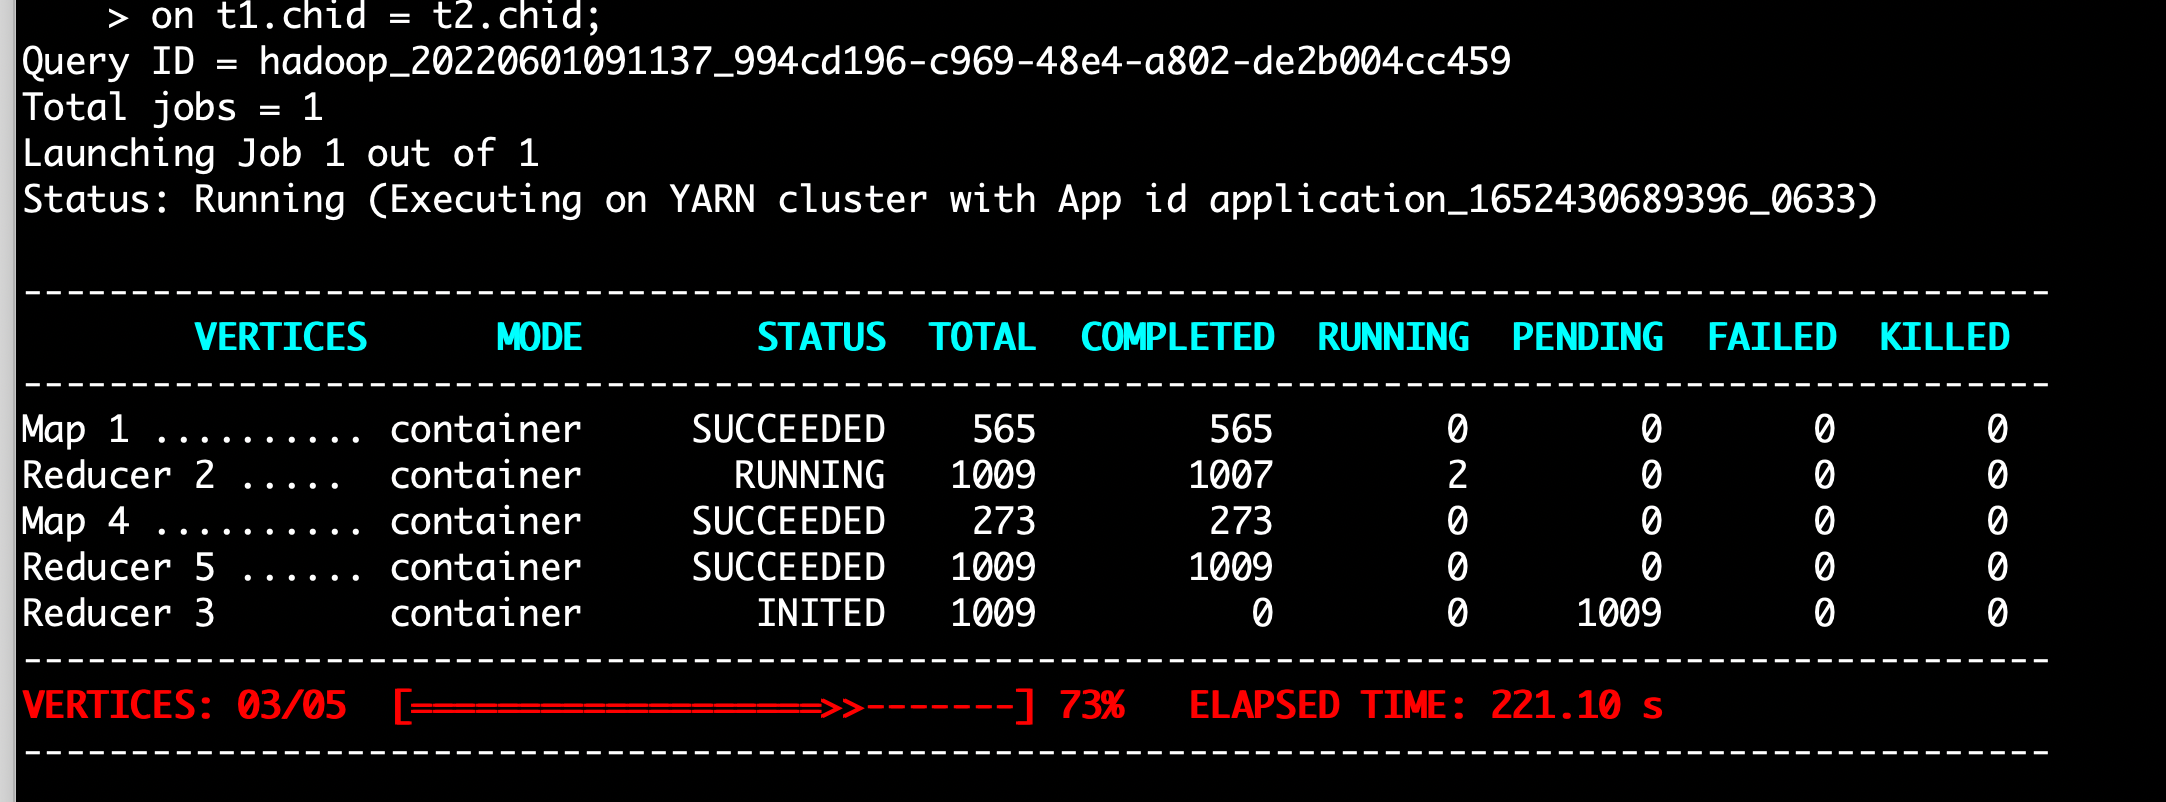Click the 'ELAPSED TIME: 221.10 s' text
This screenshot has height=802, width=2166.
click(x=1425, y=706)
